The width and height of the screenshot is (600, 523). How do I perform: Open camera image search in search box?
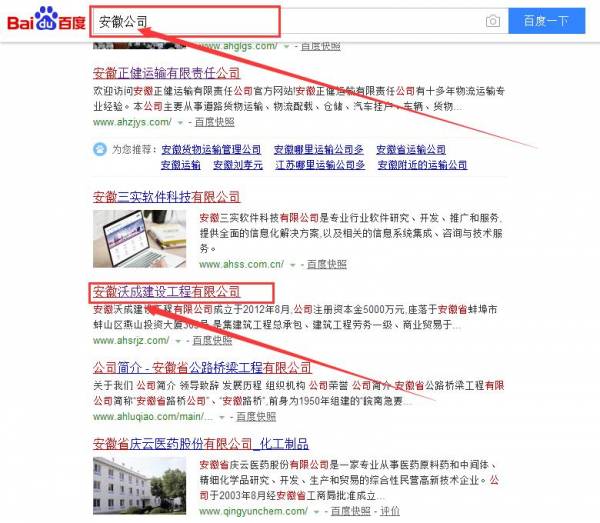coord(492,21)
